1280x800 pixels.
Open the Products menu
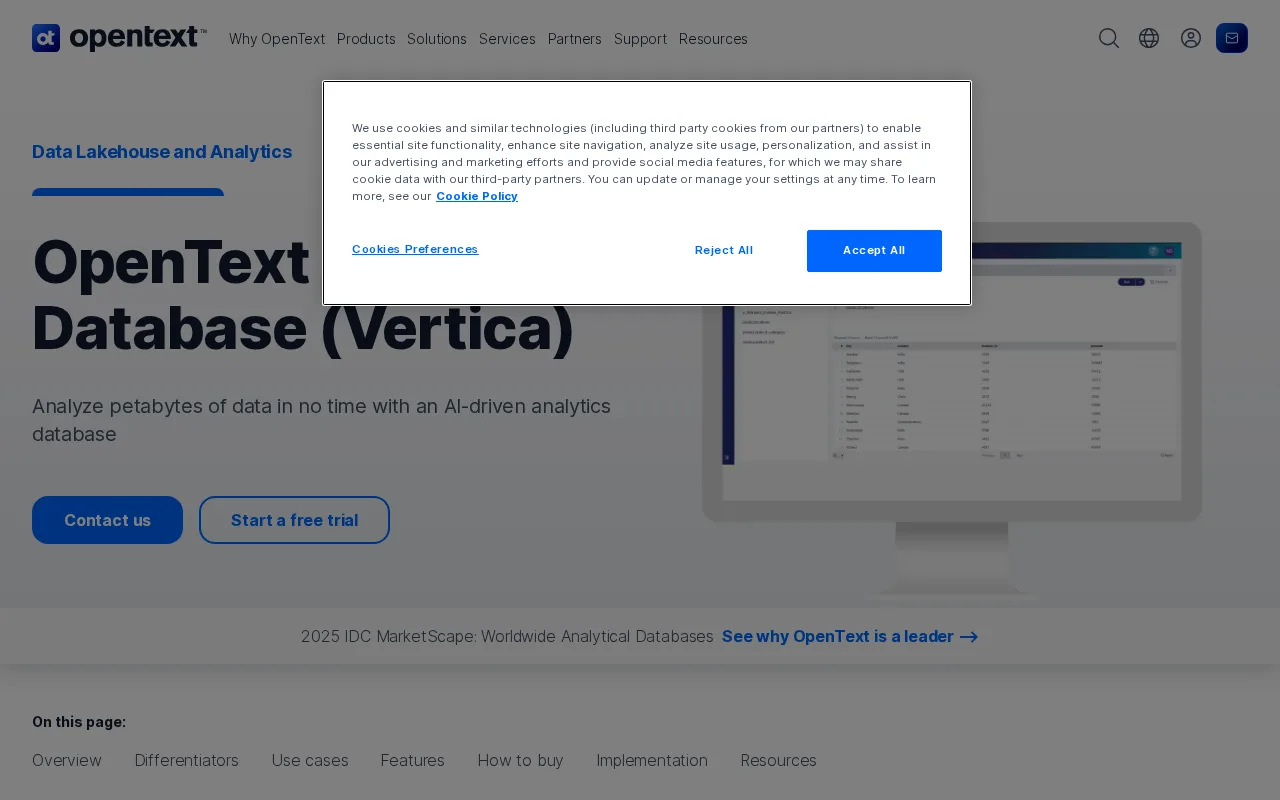(366, 39)
